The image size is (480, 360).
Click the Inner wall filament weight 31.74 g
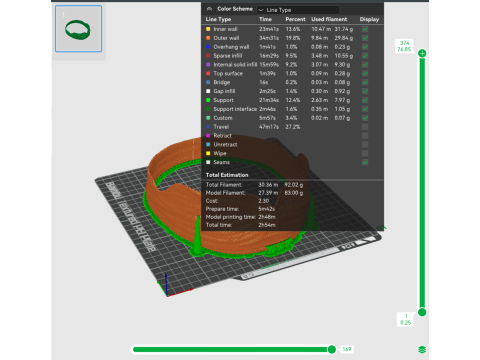click(344, 29)
